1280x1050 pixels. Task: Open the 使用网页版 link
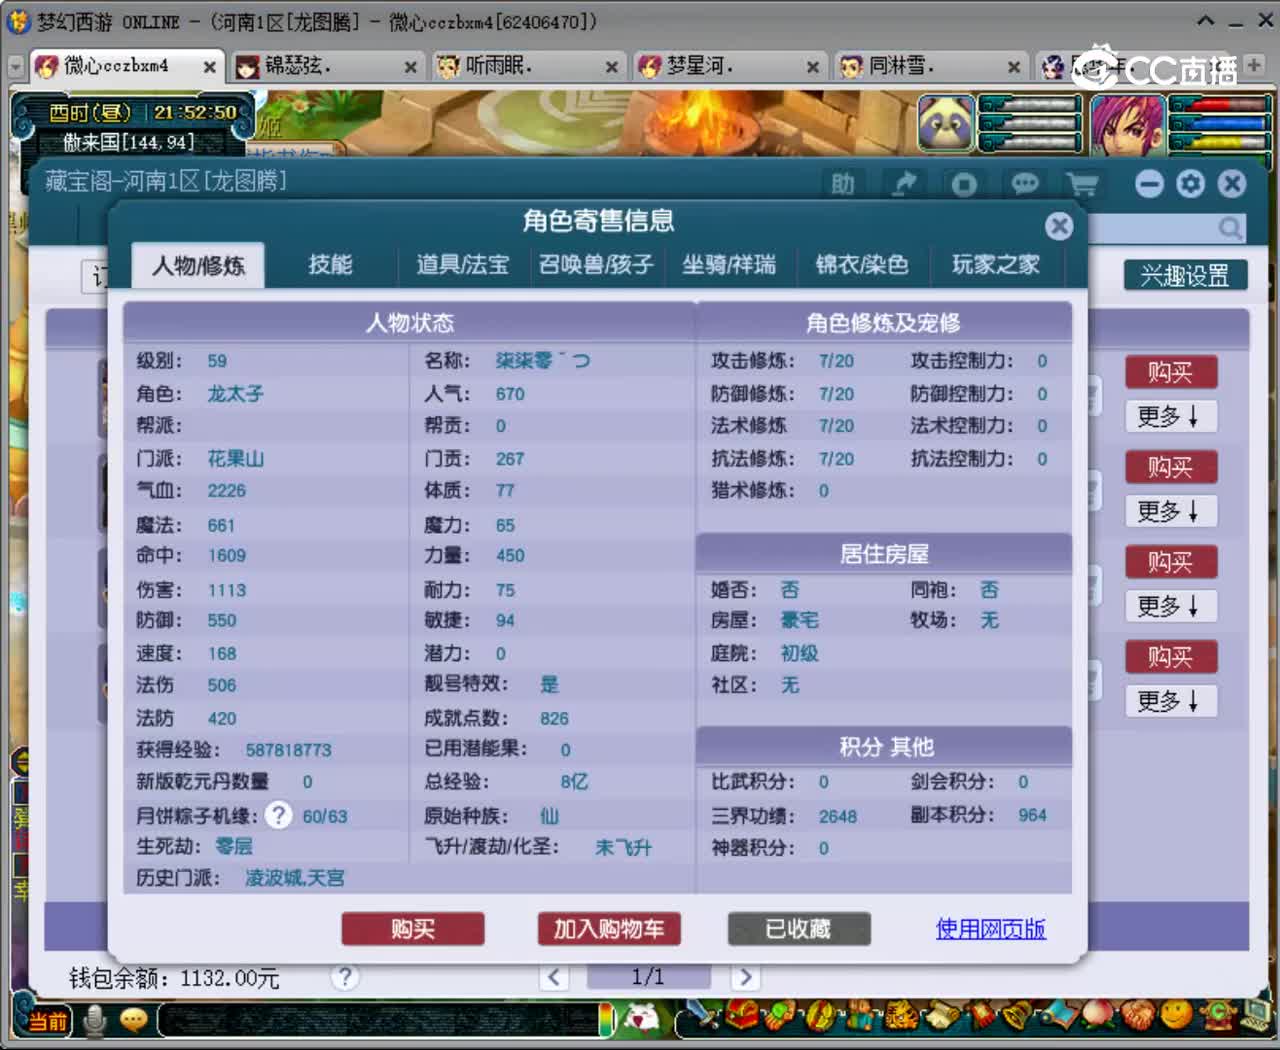pyautogui.click(x=991, y=929)
